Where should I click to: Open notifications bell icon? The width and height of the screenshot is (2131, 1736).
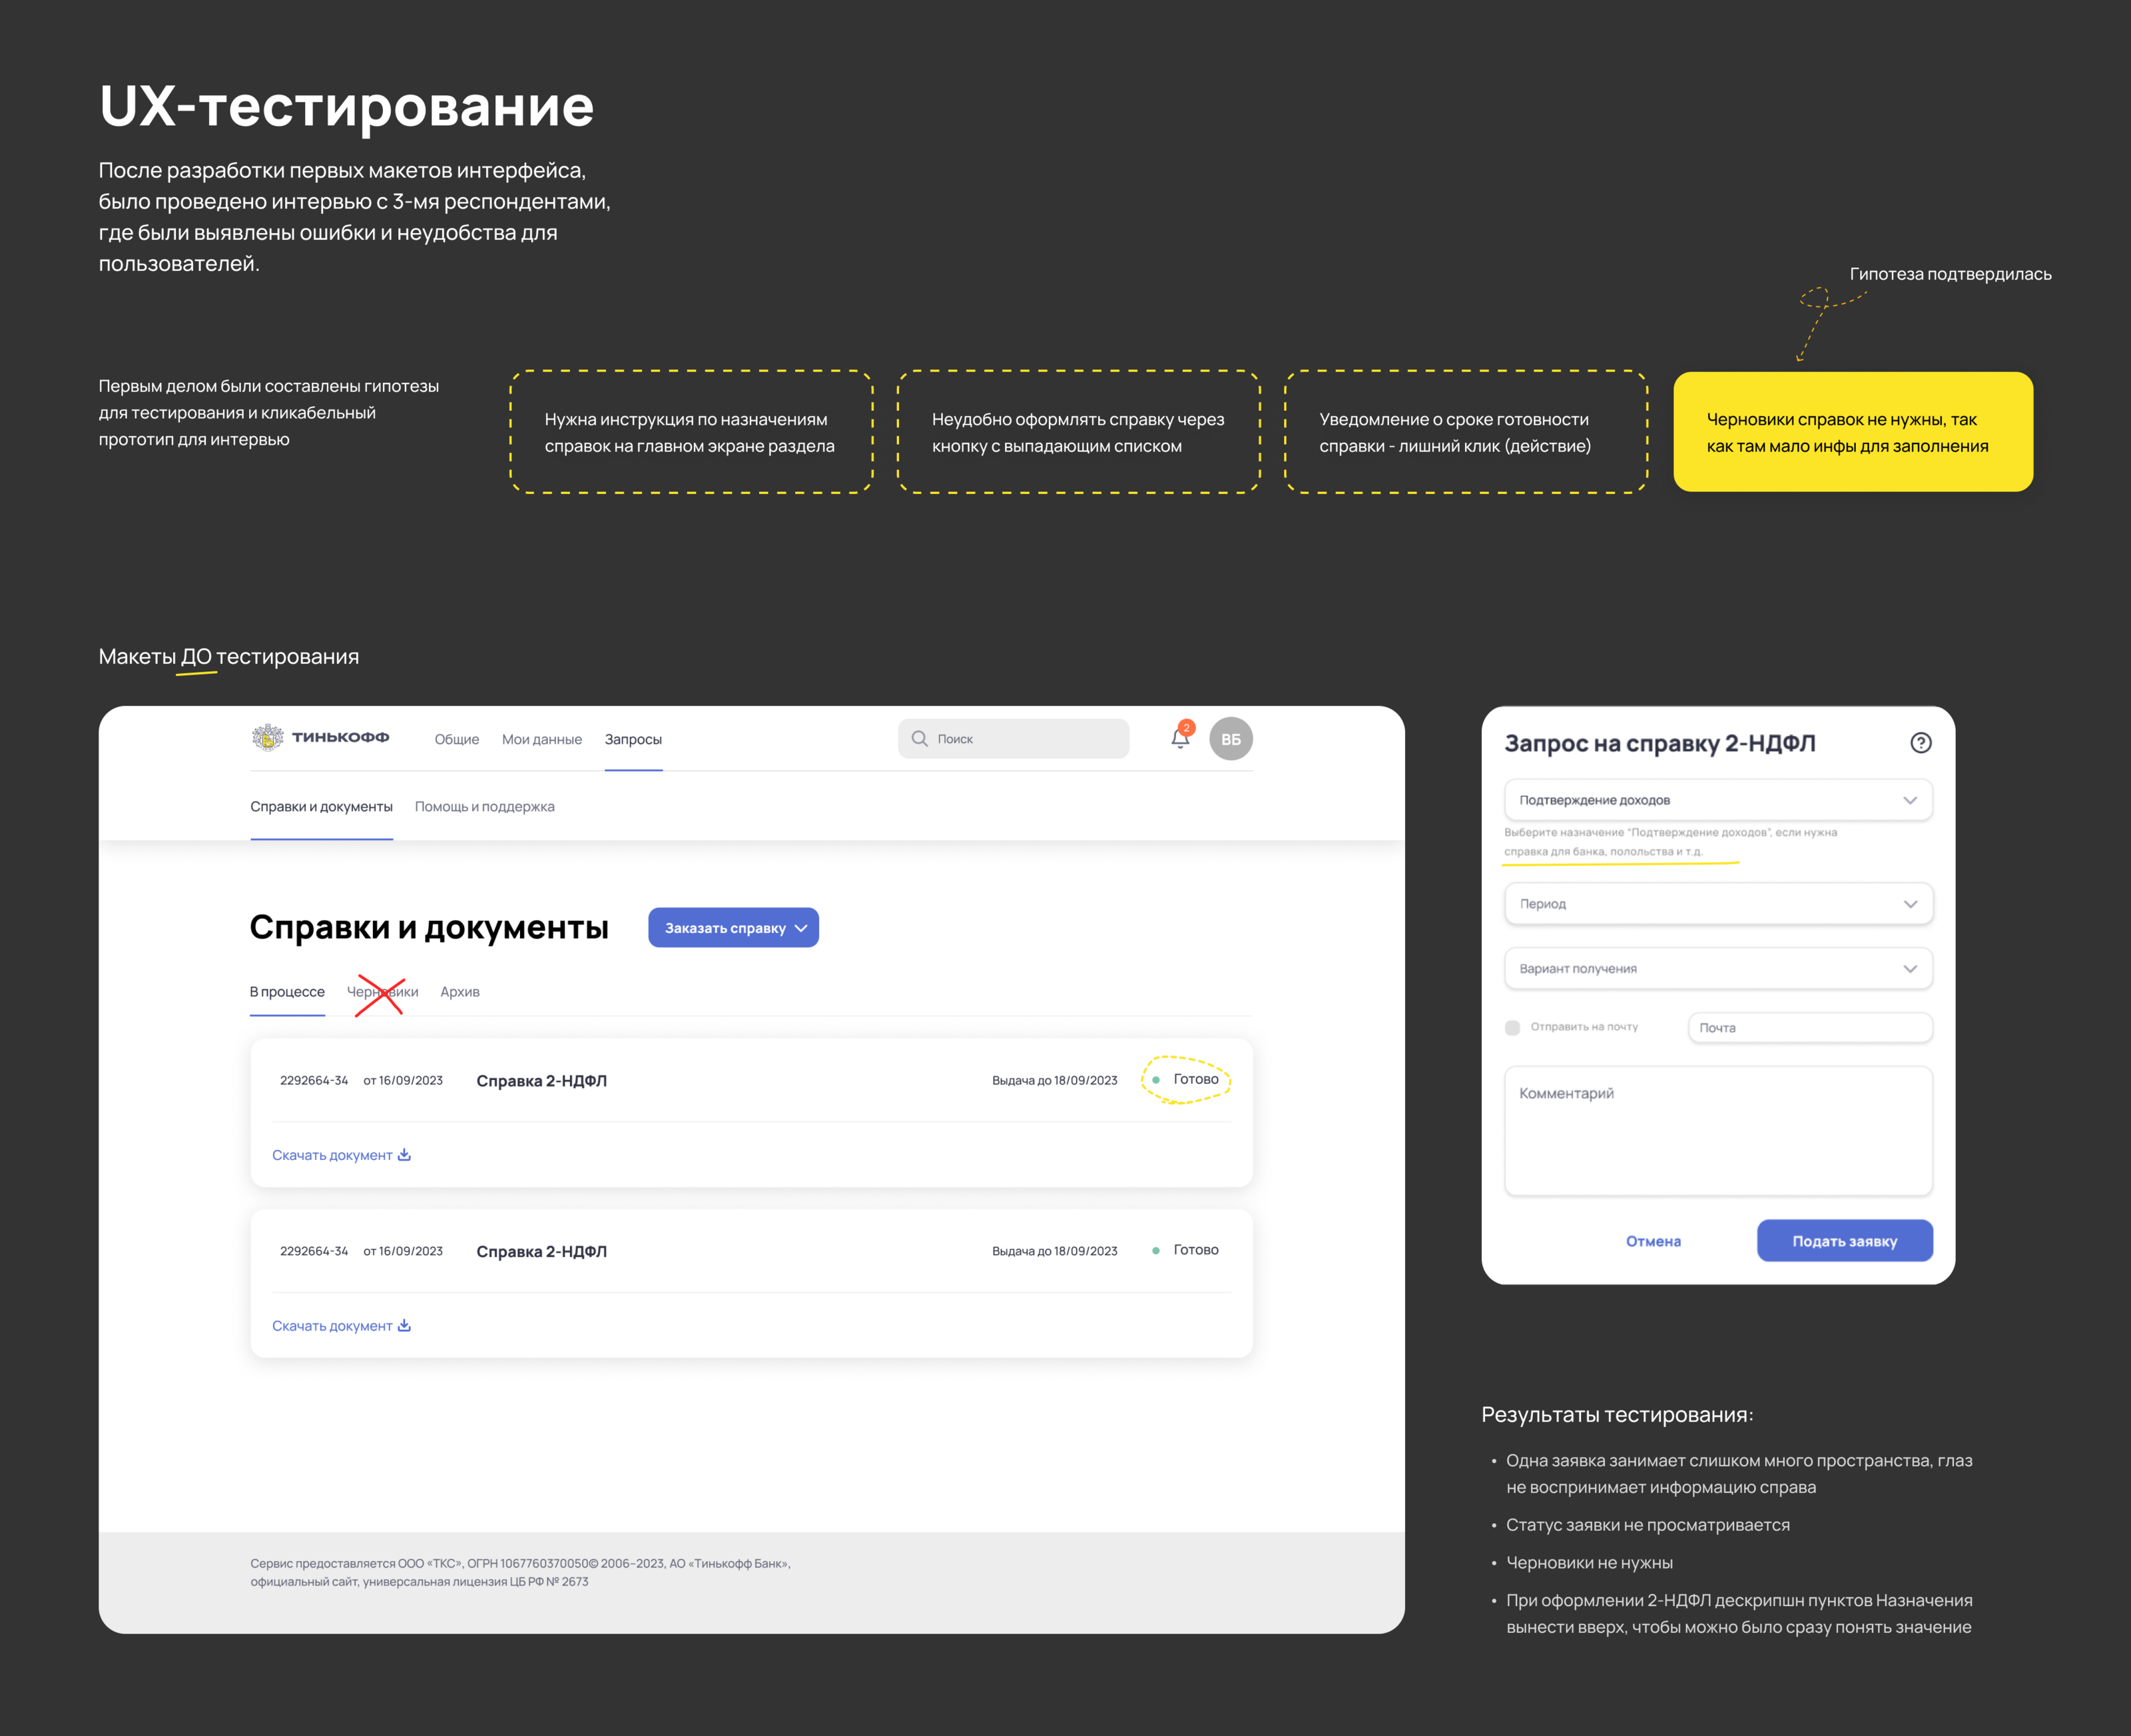(1180, 739)
